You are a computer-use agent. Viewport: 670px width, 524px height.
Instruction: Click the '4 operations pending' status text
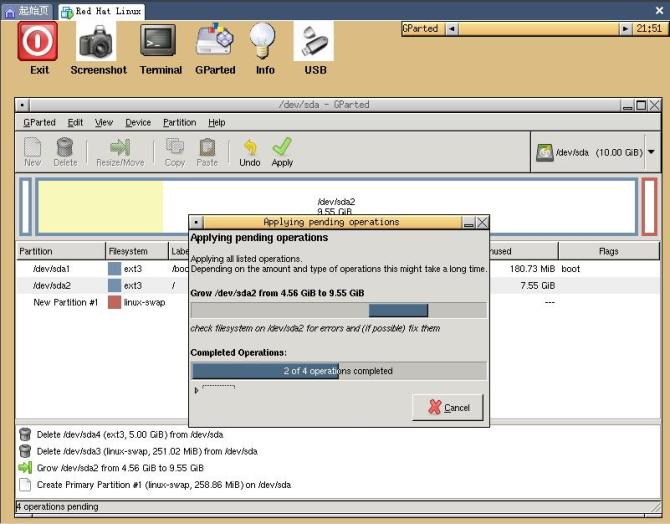[57, 507]
